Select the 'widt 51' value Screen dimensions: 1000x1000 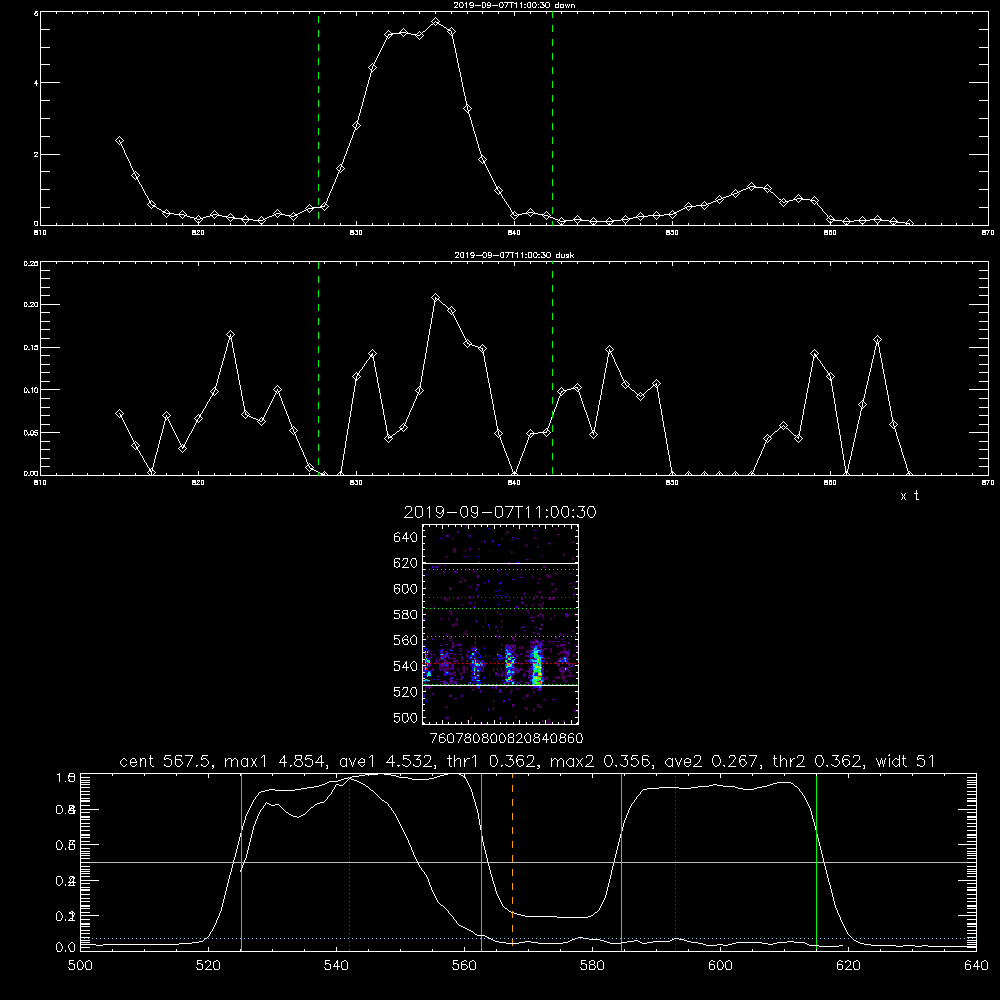(x=905, y=761)
